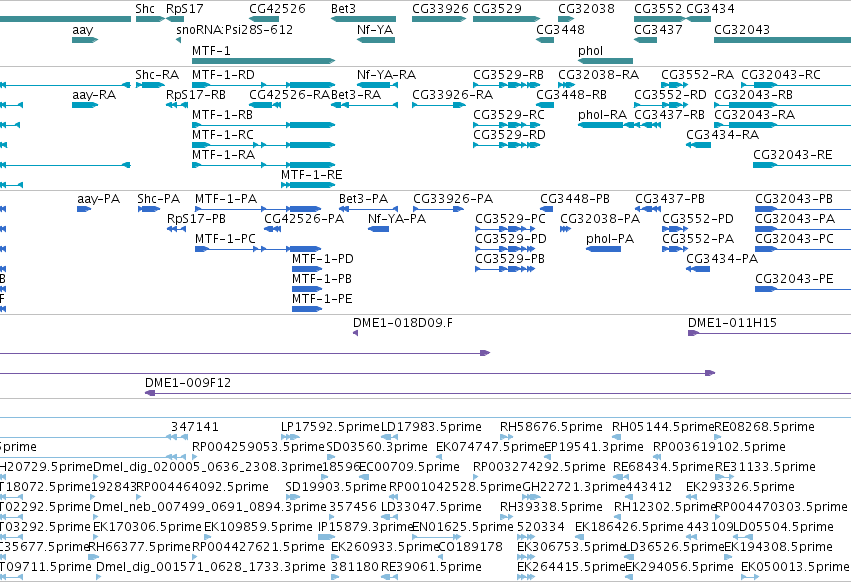
Task: Select transcript CG42526-RA
Action: point(265,105)
